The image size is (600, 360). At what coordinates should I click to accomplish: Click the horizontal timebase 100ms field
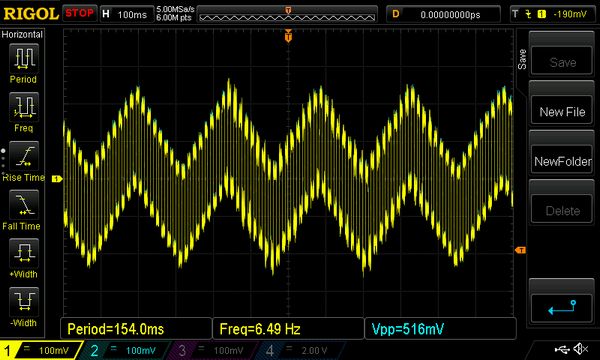(x=126, y=15)
